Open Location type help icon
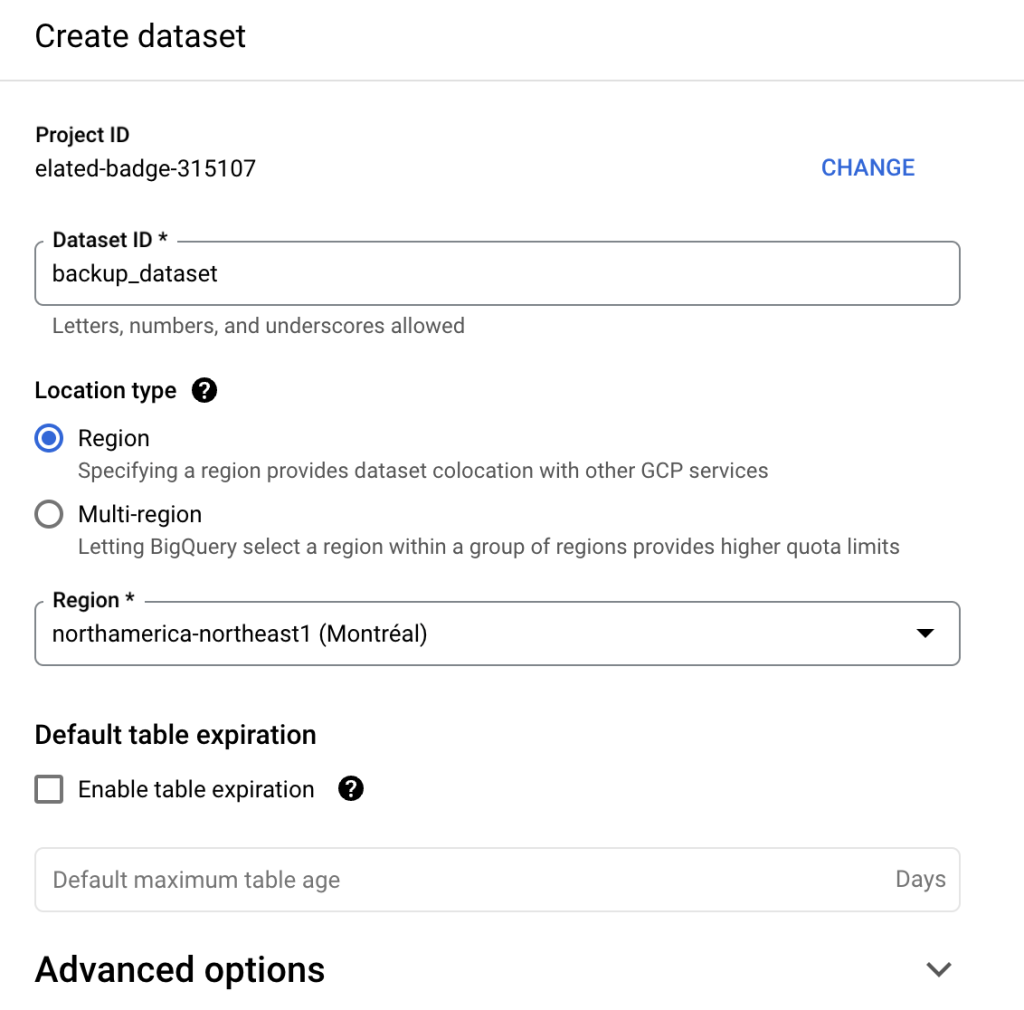 point(204,390)
